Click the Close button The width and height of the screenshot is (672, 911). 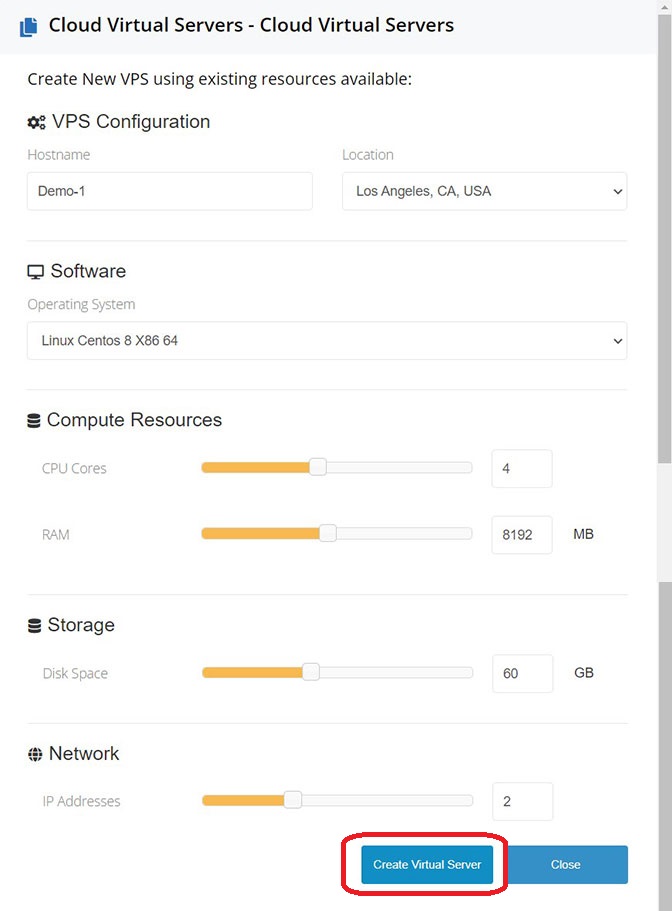coord(565,865)
